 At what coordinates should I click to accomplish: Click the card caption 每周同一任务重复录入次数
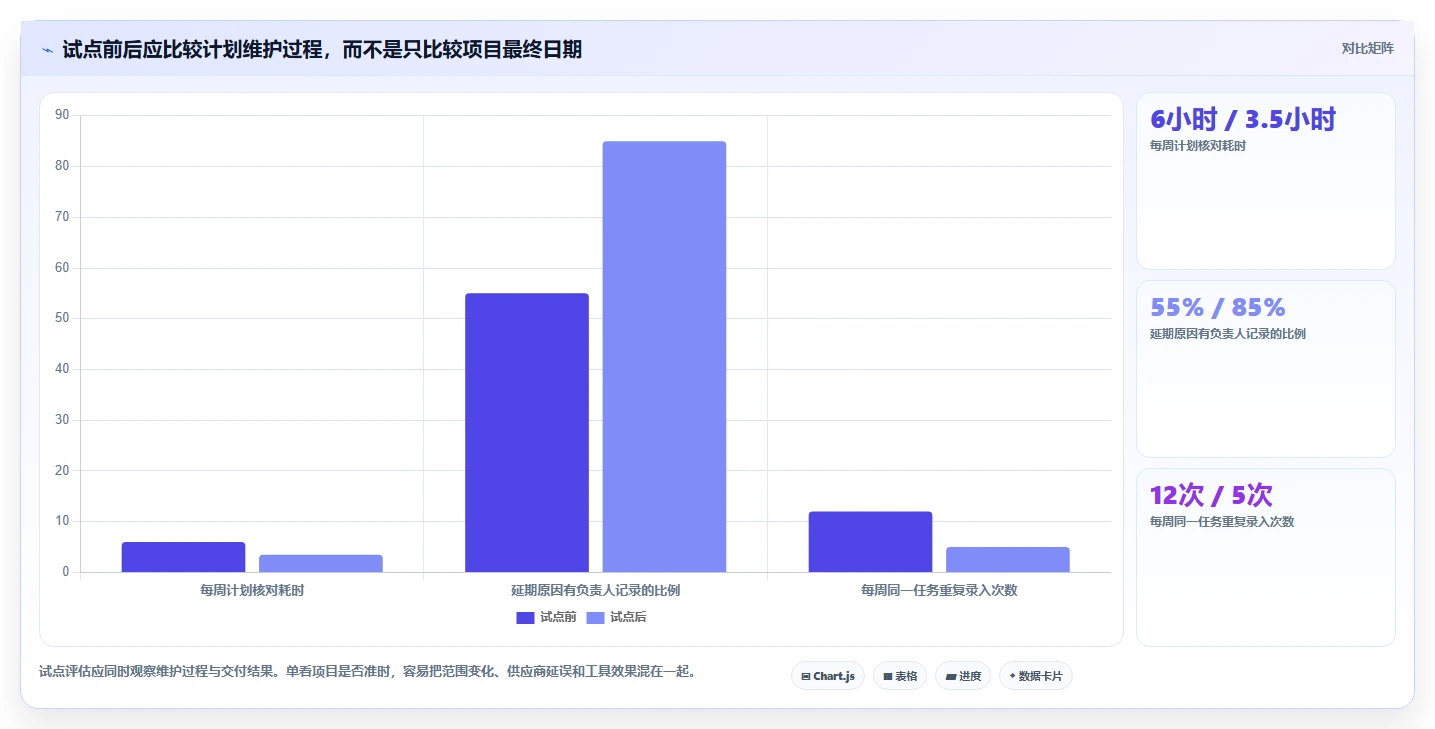[1222, 521]
